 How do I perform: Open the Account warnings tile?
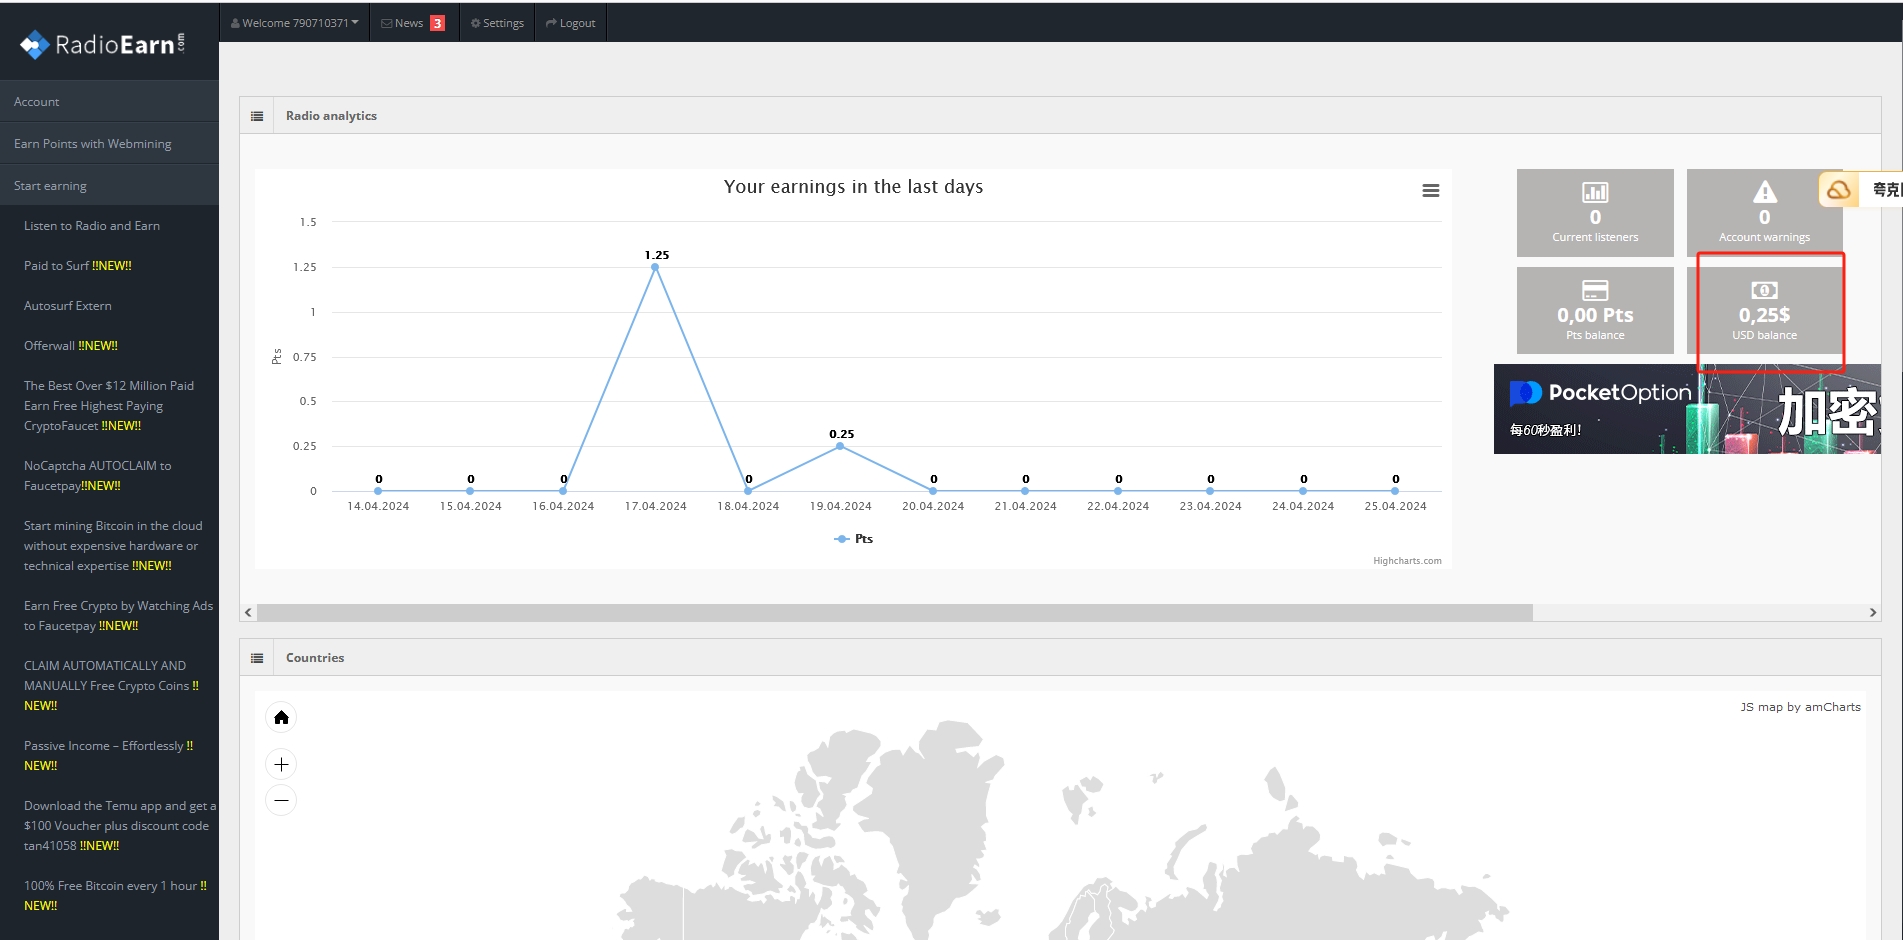click(1763, 213)
